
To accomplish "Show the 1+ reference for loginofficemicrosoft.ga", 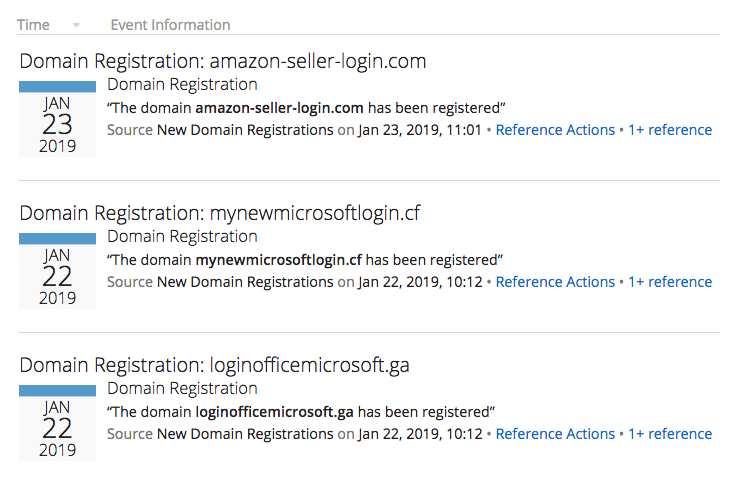I will tap(669, 434).
